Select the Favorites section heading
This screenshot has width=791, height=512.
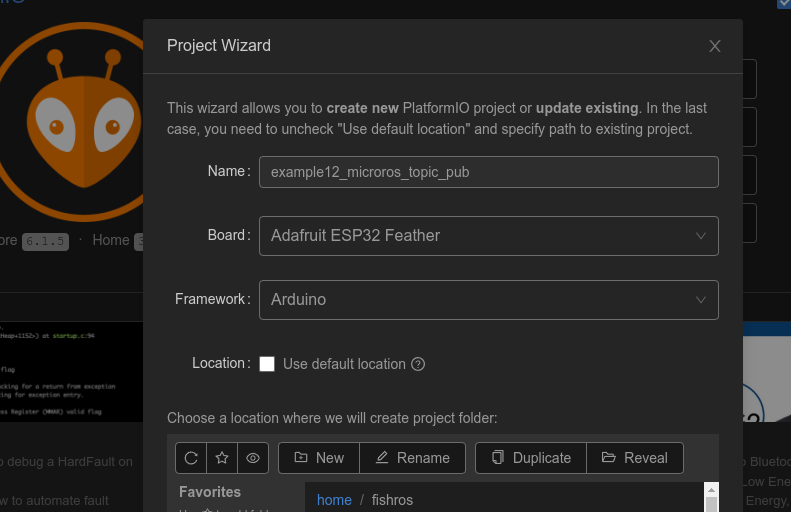tap(210, 492)
